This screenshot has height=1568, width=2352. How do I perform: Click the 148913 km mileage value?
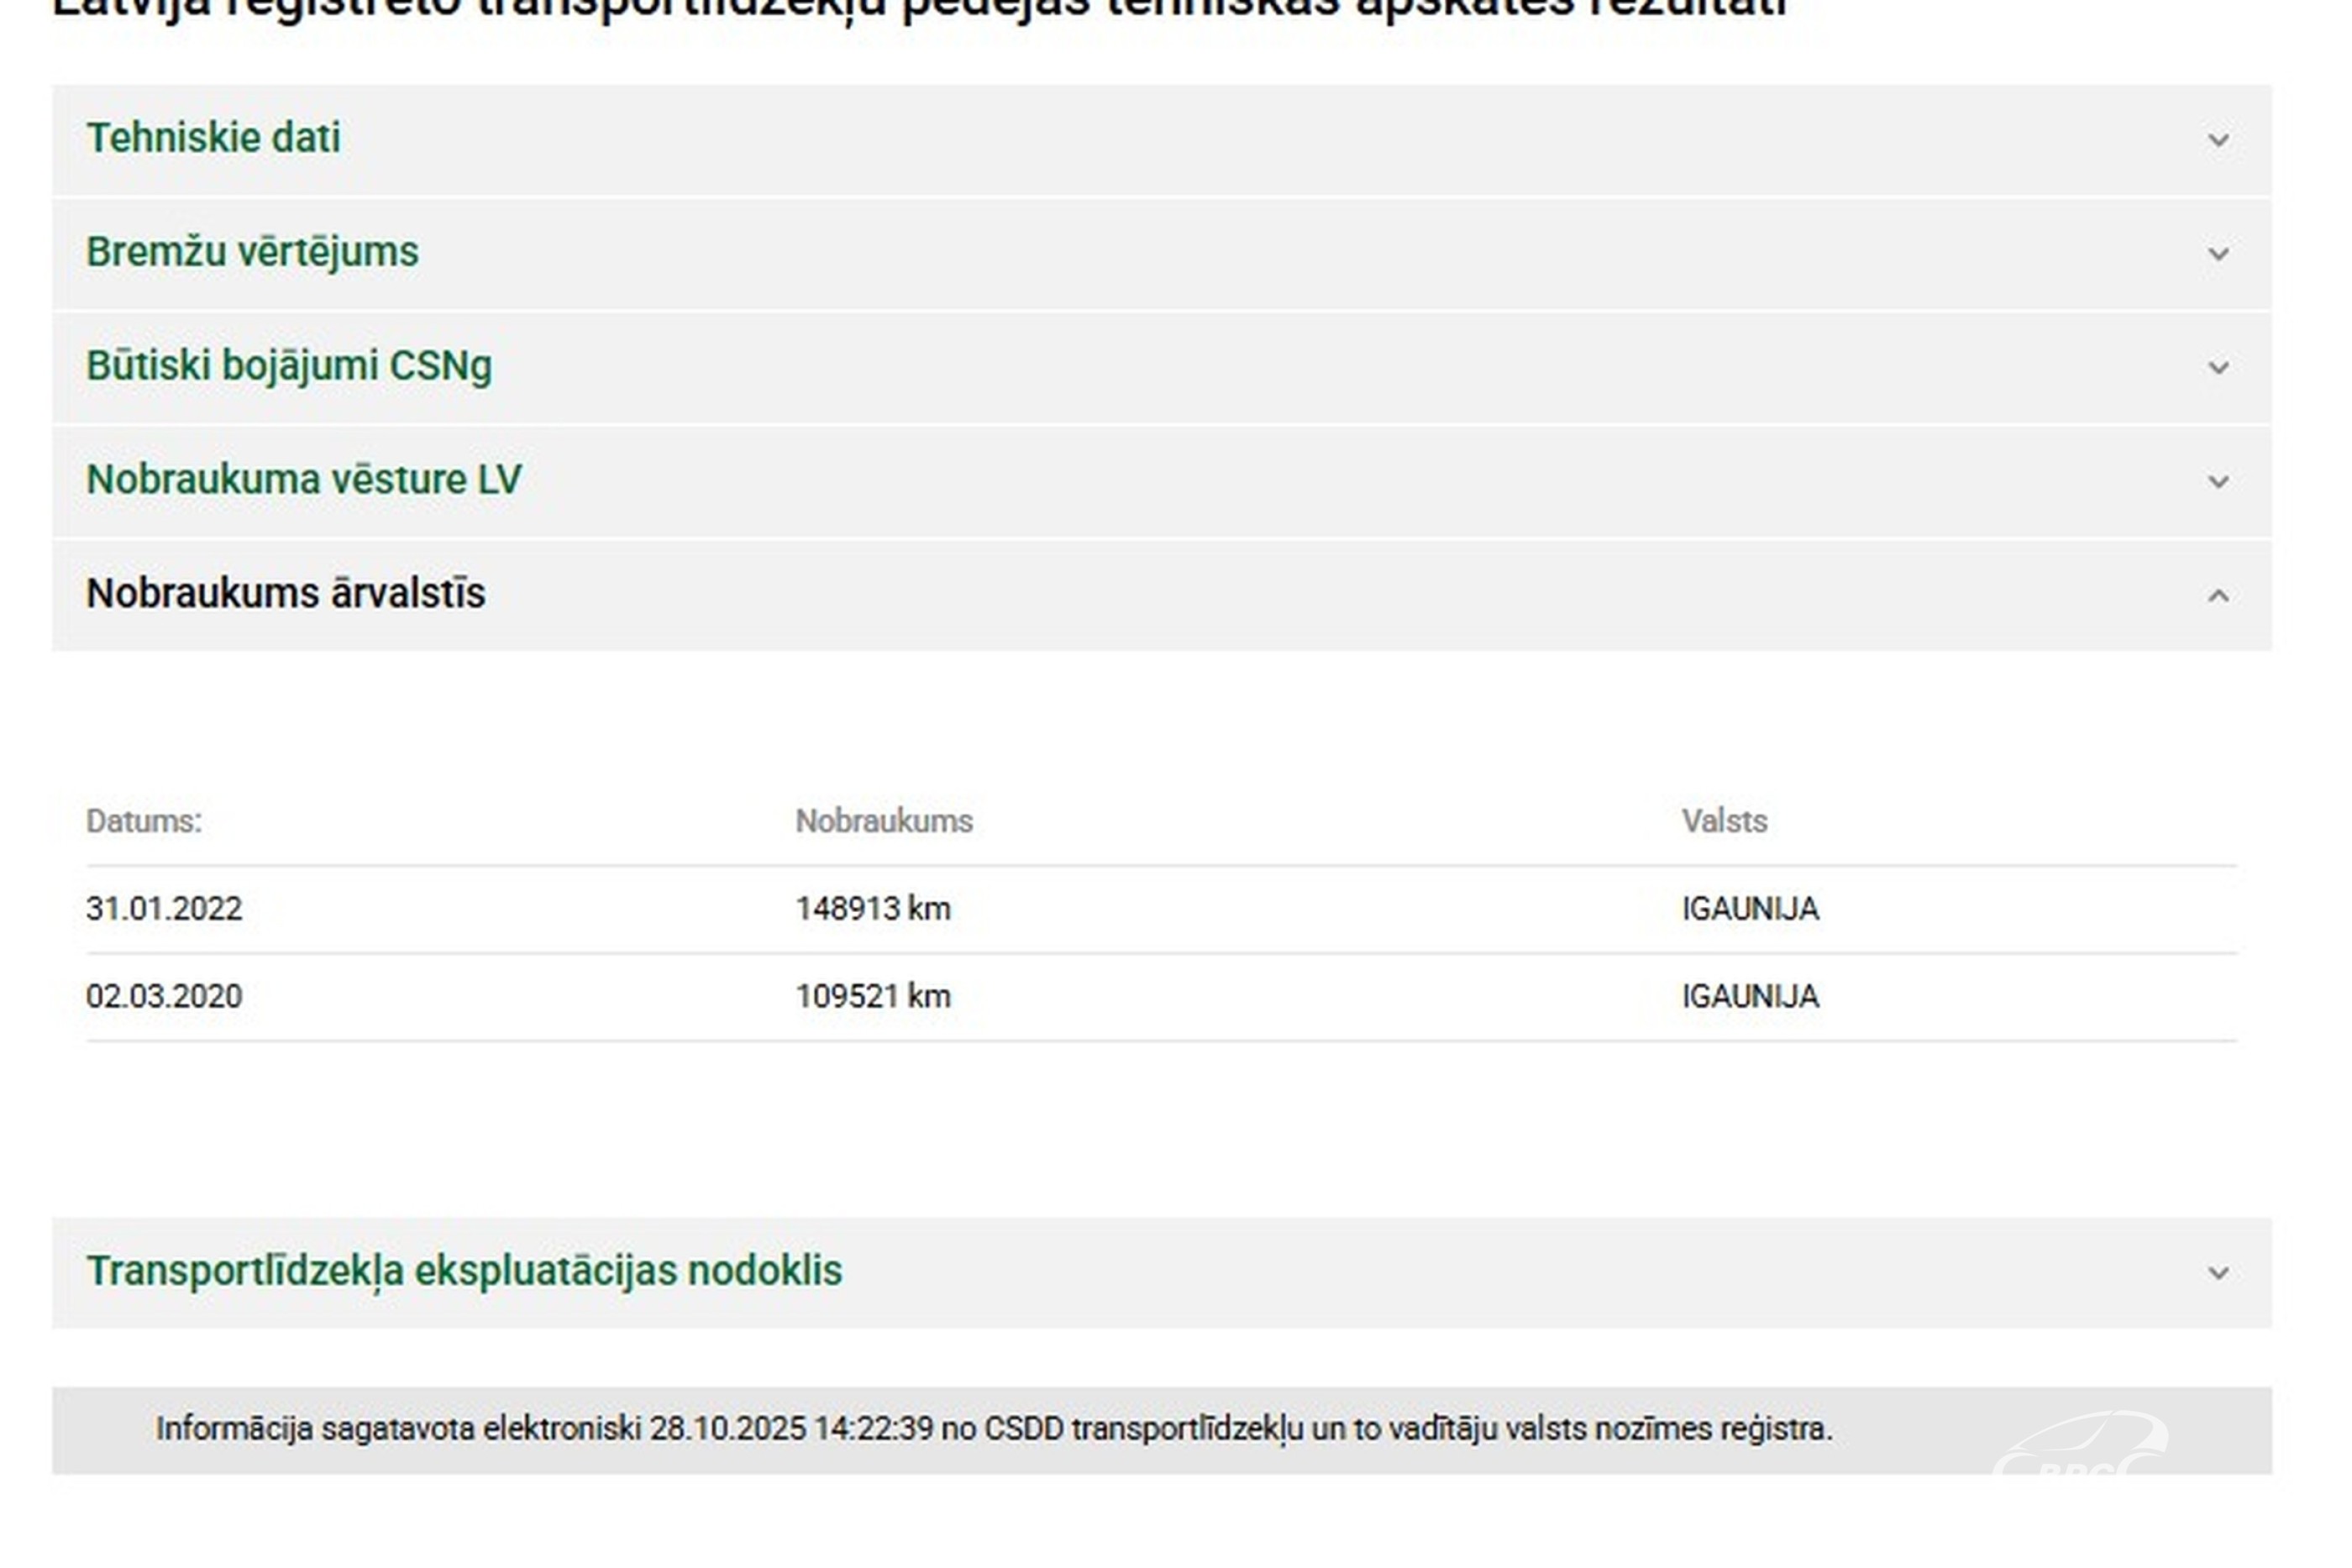pos(873,909)
